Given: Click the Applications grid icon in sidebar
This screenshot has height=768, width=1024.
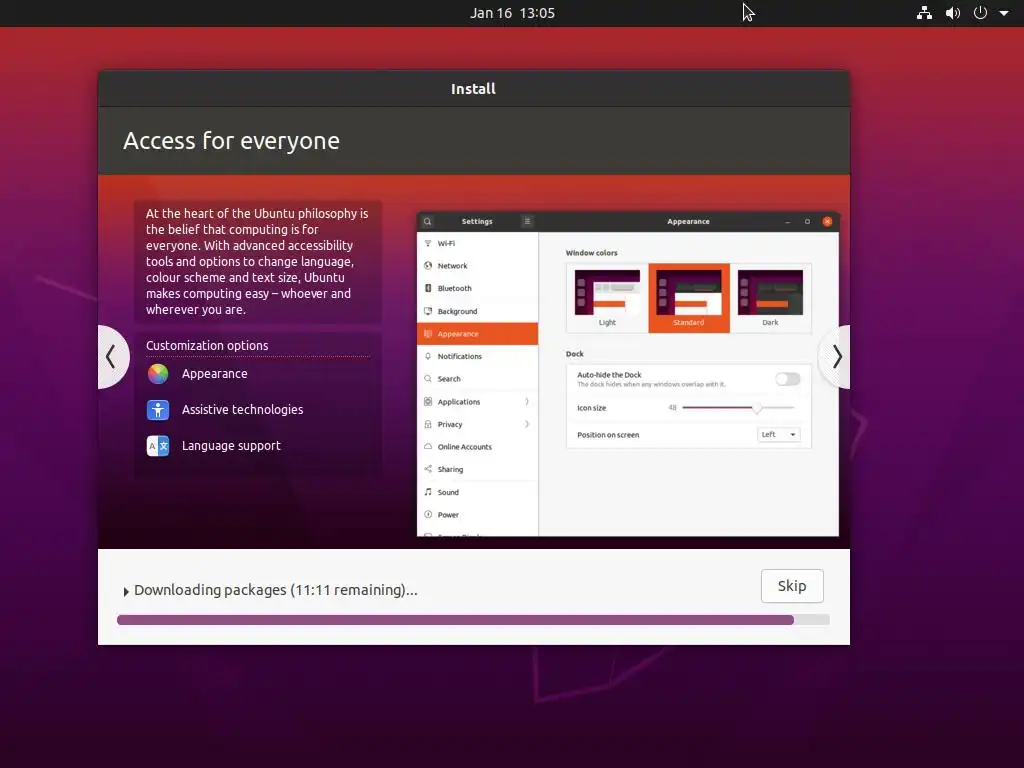Looking at the screenshot, I should click(x=428, y=402).
